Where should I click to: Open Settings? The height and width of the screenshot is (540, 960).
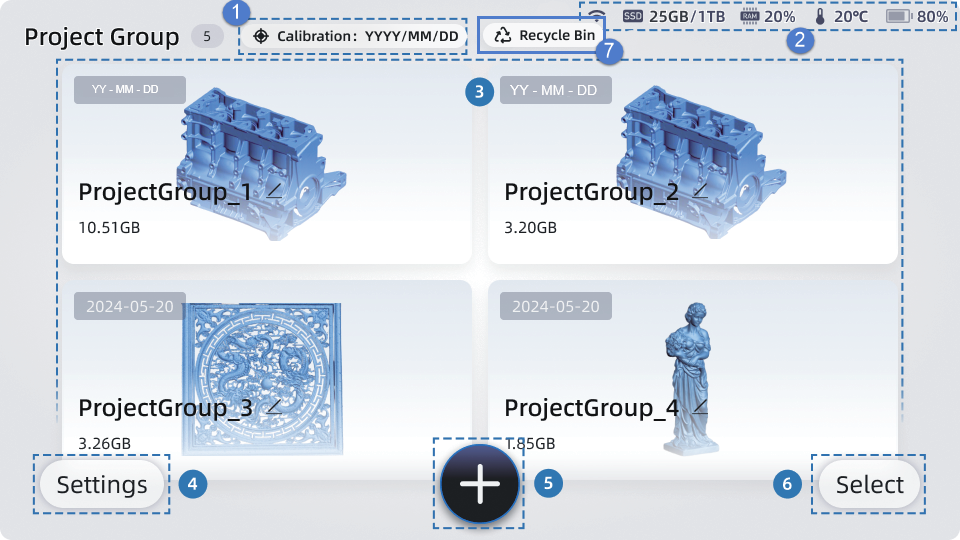click(102, 484)
